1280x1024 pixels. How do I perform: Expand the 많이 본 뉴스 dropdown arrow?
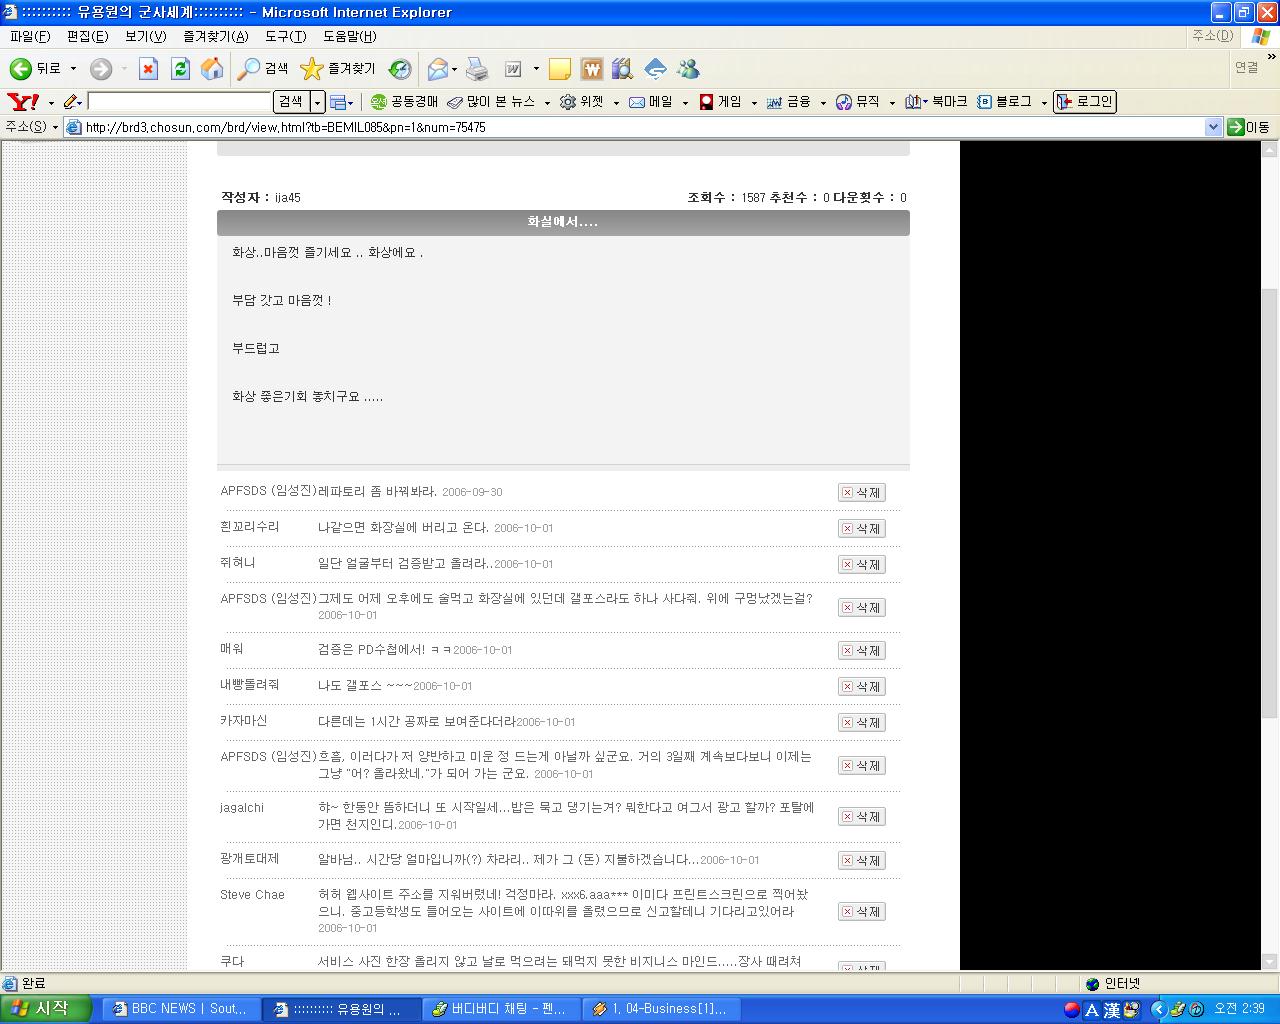pos(547,103)
